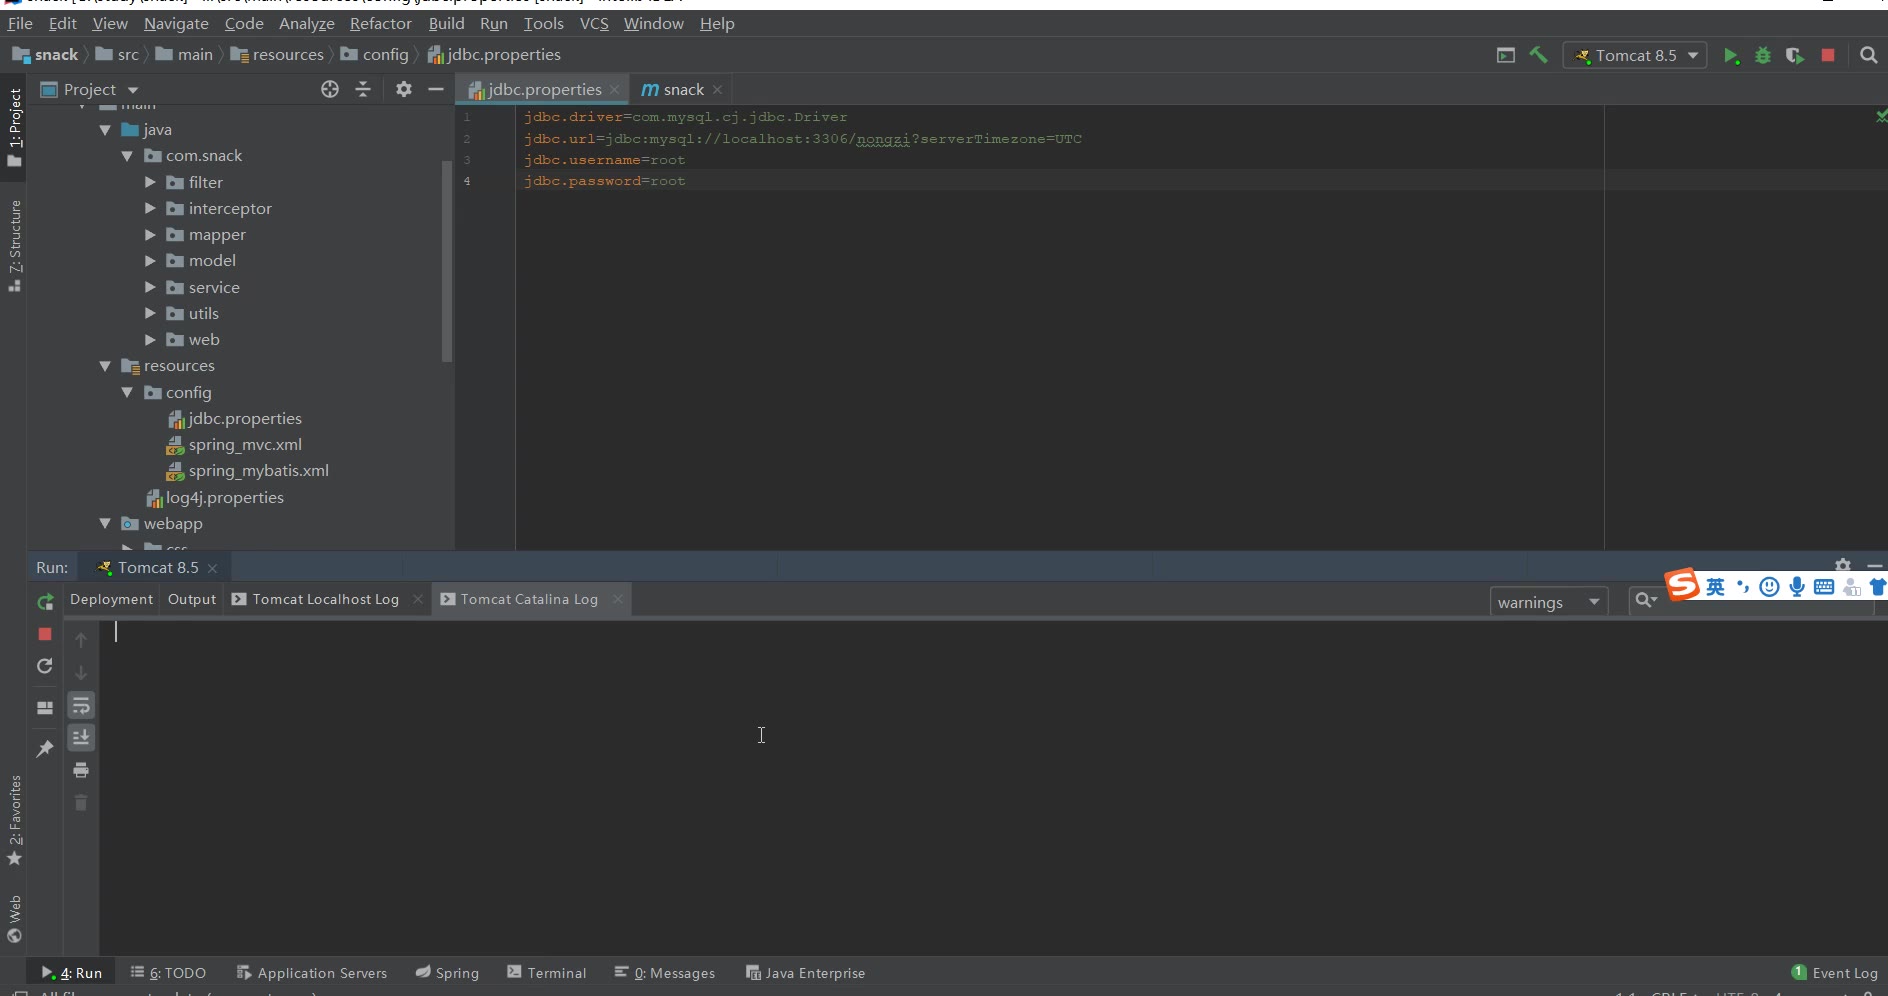The width and height of the screenshot is (1888, 996).
Task: Expand the mapper package
Action: (150, 235)
